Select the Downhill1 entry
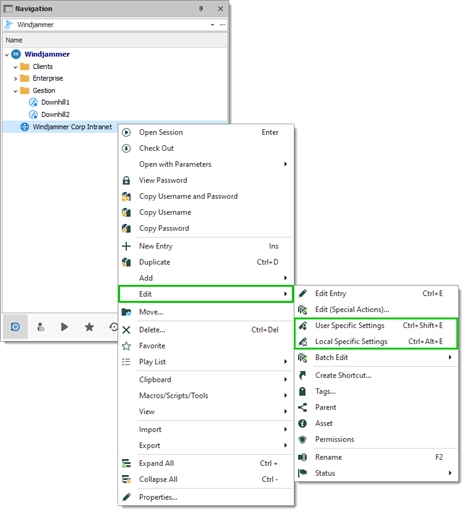The image size is (465, 512). coord(55,102)
